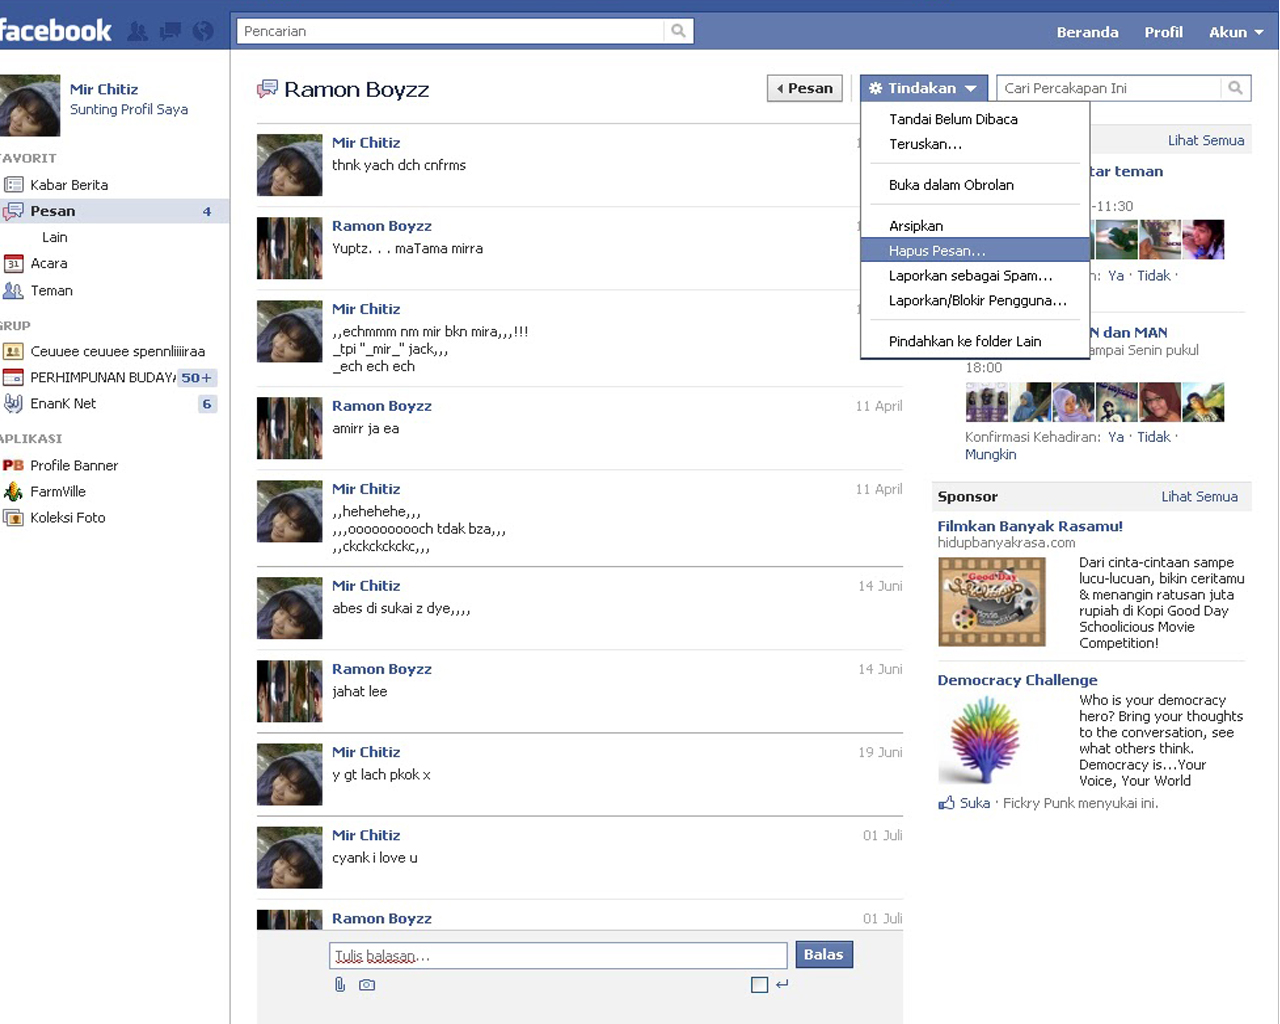Toggle the press-enter-to-send checkbox
The width and height of the screenshot is (1280, 1024).
760,985
